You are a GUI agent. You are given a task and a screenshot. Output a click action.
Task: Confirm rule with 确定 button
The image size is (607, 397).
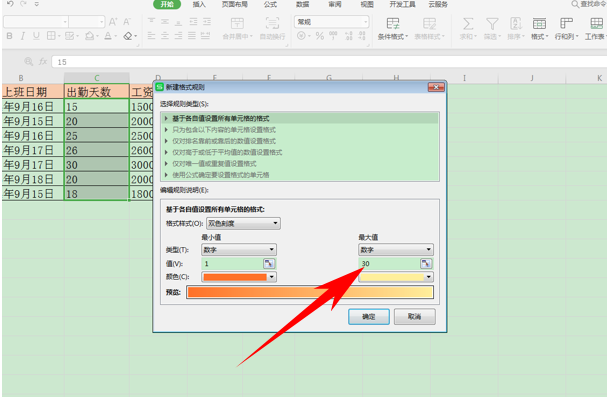click(369, 317)
